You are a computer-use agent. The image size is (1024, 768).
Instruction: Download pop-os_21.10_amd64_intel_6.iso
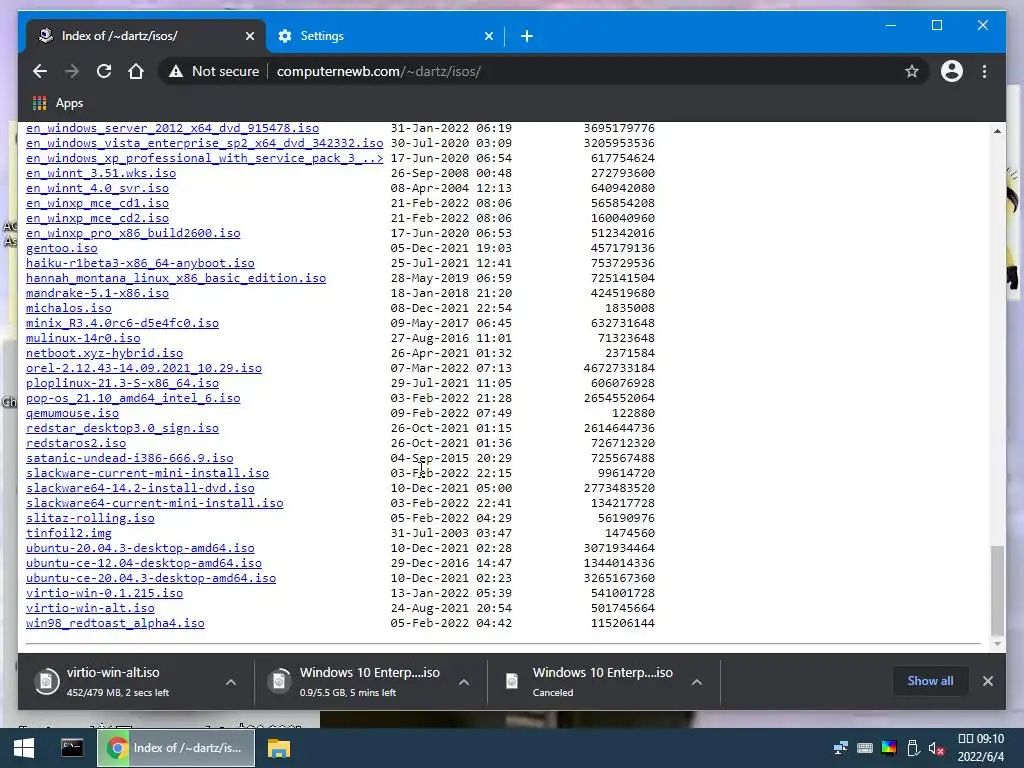(x=133, y=398)
